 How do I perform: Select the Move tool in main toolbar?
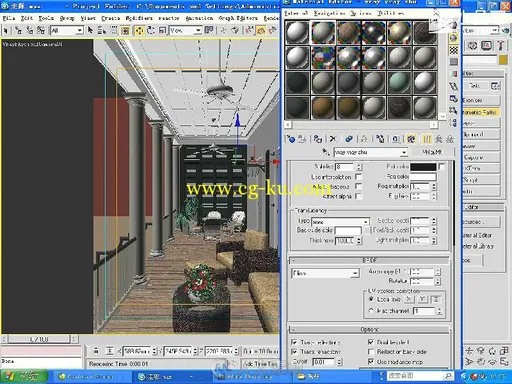point(139,31)
